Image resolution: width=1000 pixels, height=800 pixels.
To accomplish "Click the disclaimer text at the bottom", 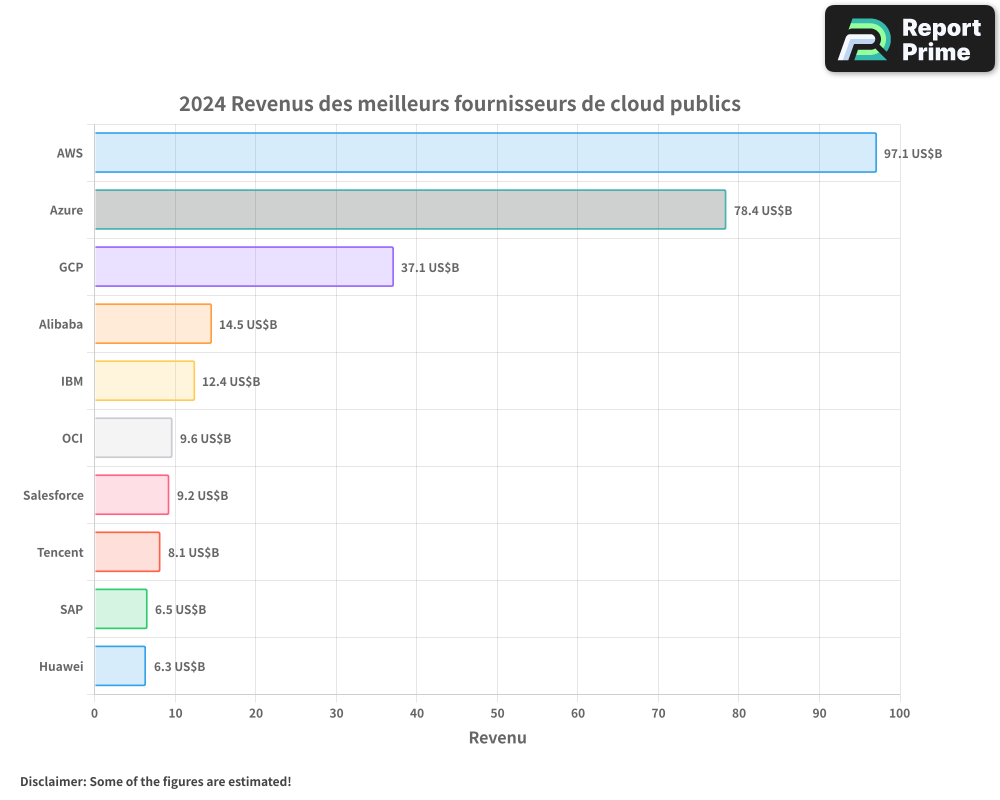I will point(155,782).
